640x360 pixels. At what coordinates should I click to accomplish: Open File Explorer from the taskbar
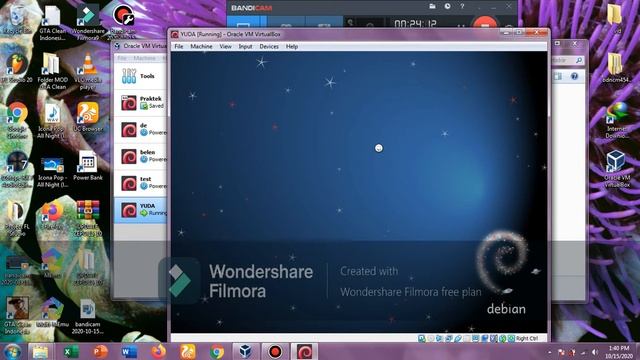tap(40, 351)
